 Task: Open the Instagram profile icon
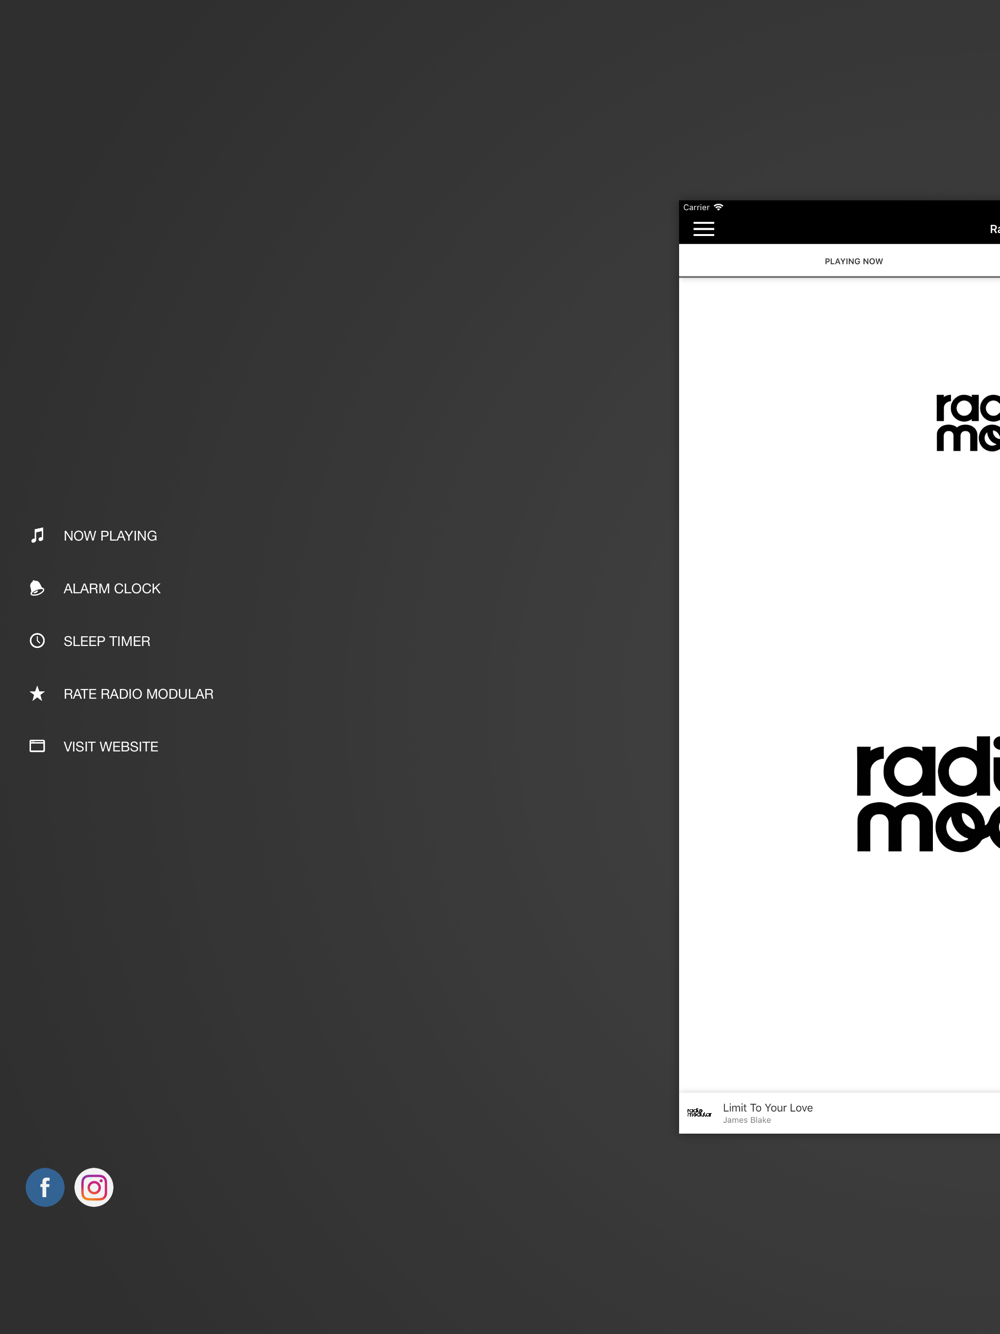tap(94, 1187)
